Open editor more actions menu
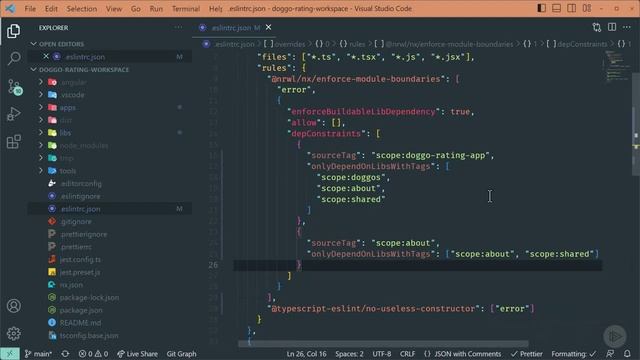This screenshot has height=360, width=640. pyautogui.click(x=627, y=27)
